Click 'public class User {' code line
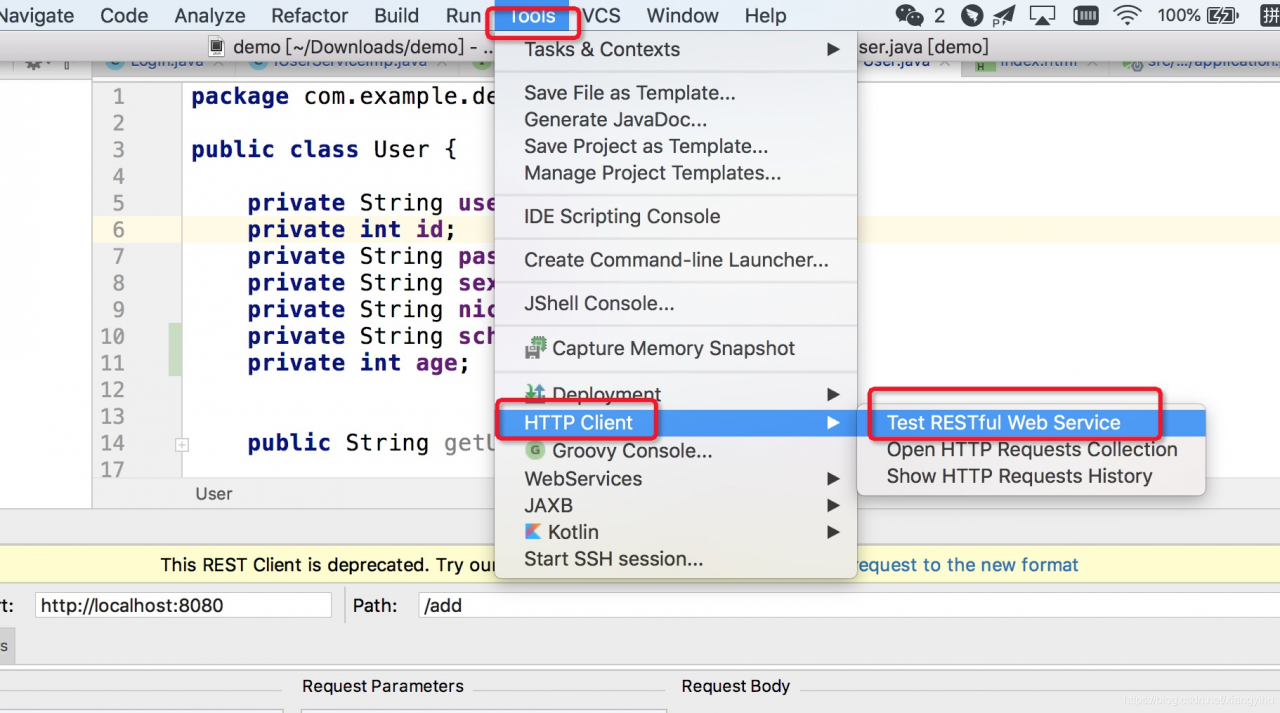Image resolution: width=1280 pixels, height=713 pixels. (324, 149)
